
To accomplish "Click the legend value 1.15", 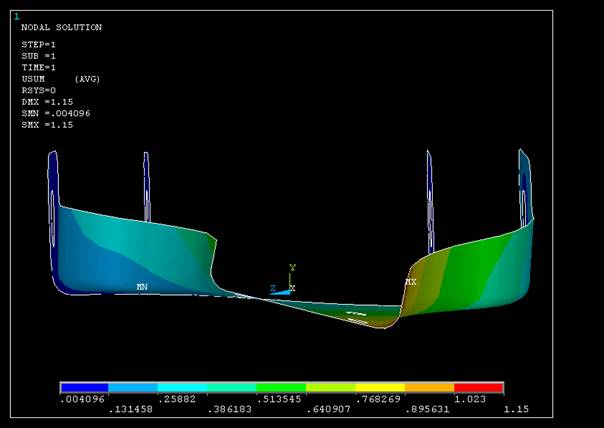I will [x=516, y=409].
